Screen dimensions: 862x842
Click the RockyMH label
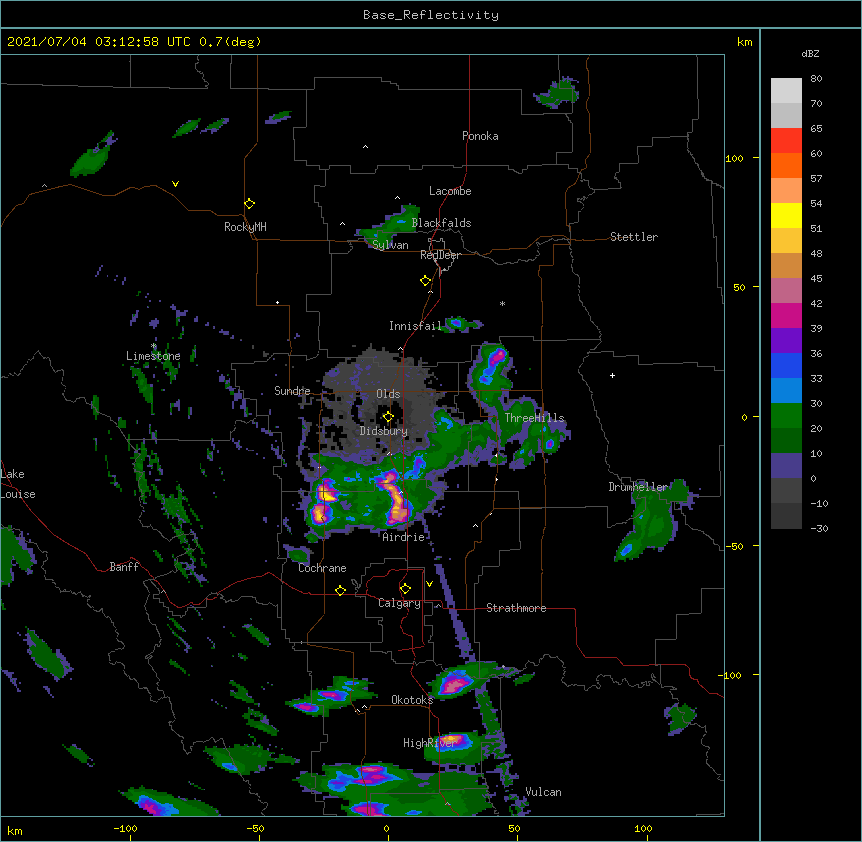click(x=245, y=226)
